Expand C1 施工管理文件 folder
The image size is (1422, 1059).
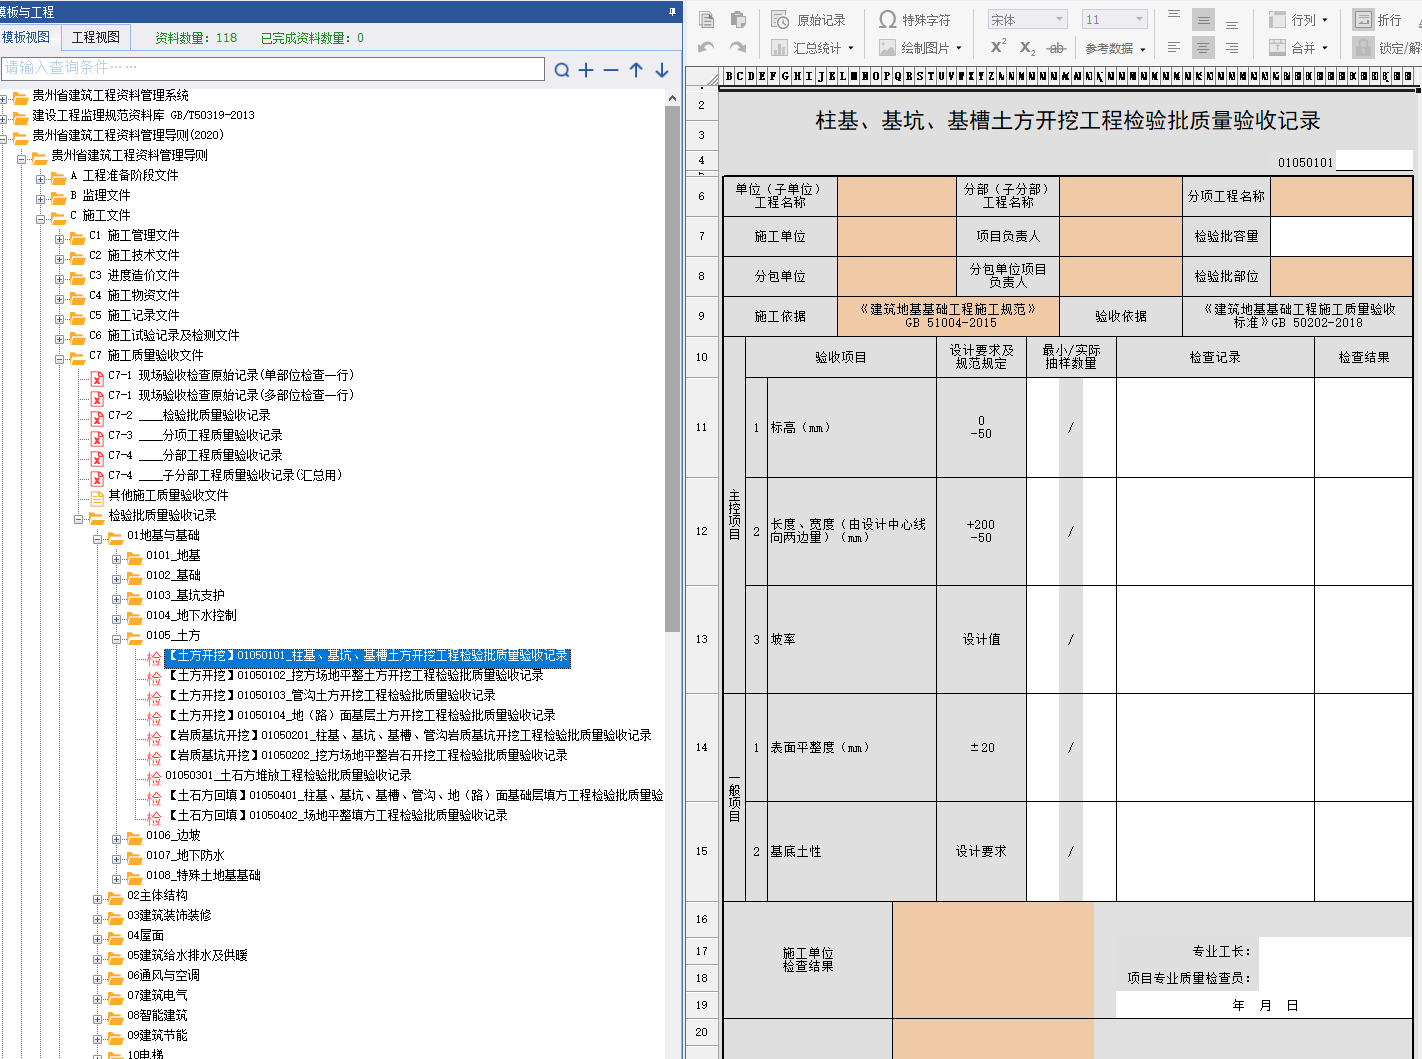(60, 239)
